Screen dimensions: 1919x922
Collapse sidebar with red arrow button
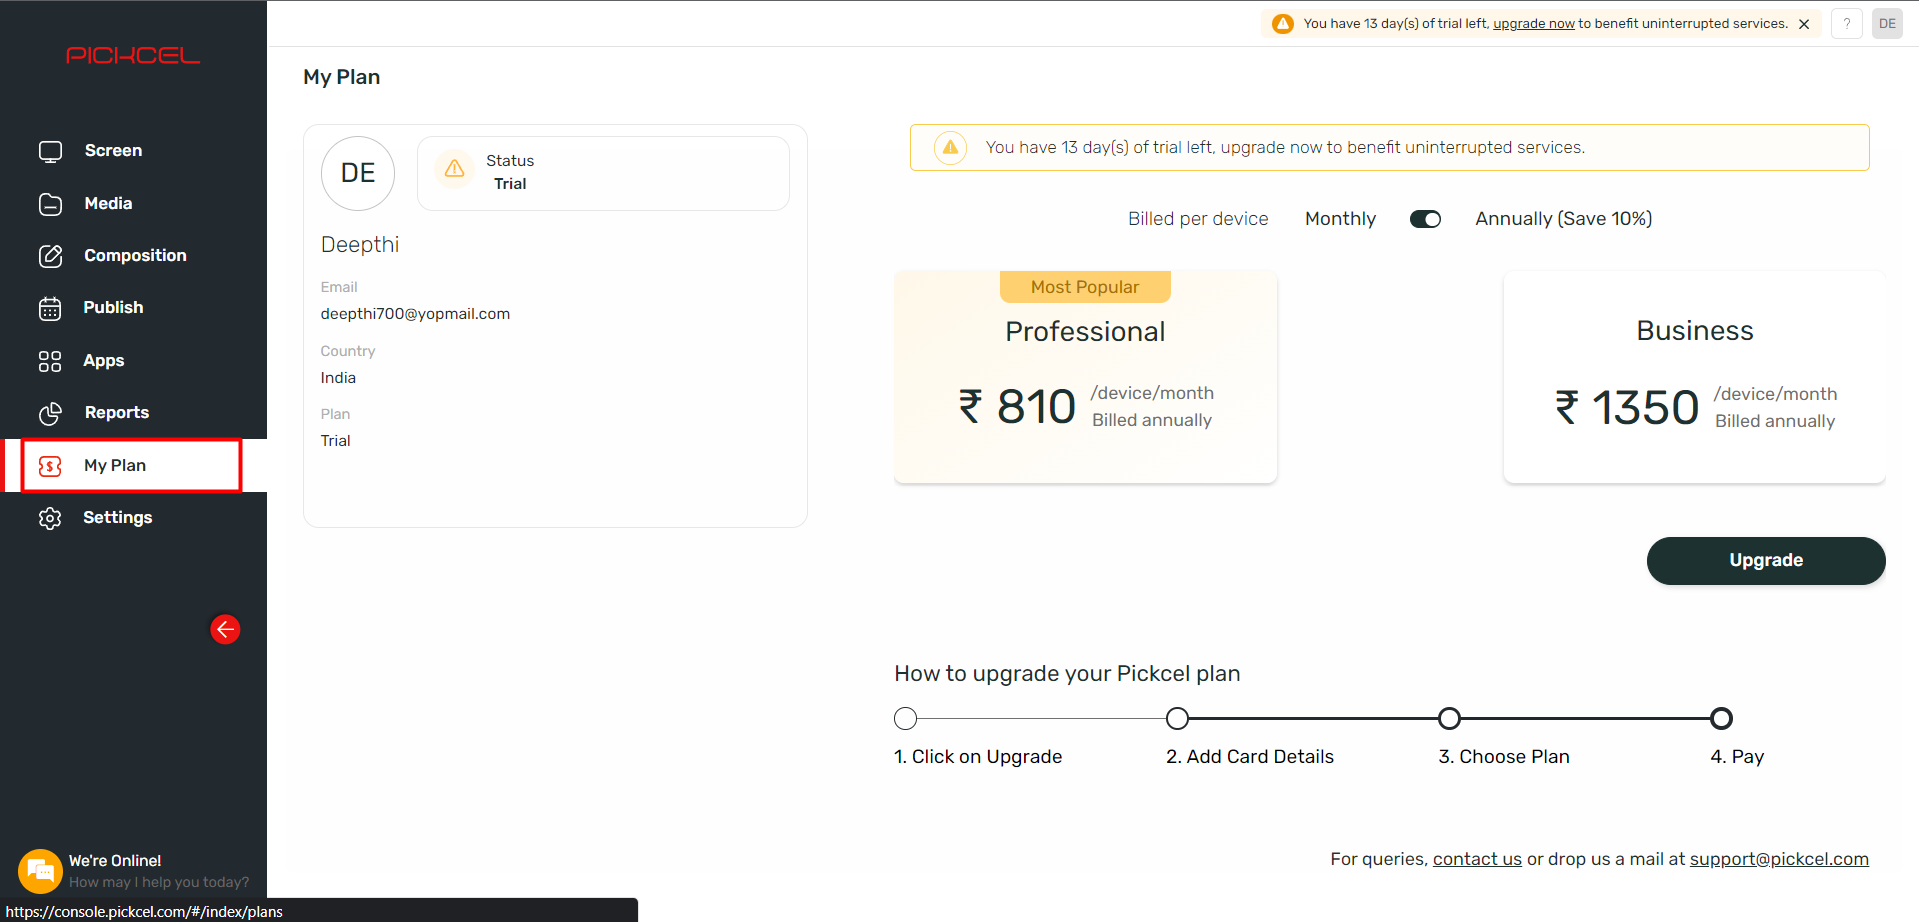pyautogui.click(x=225, y=629)
